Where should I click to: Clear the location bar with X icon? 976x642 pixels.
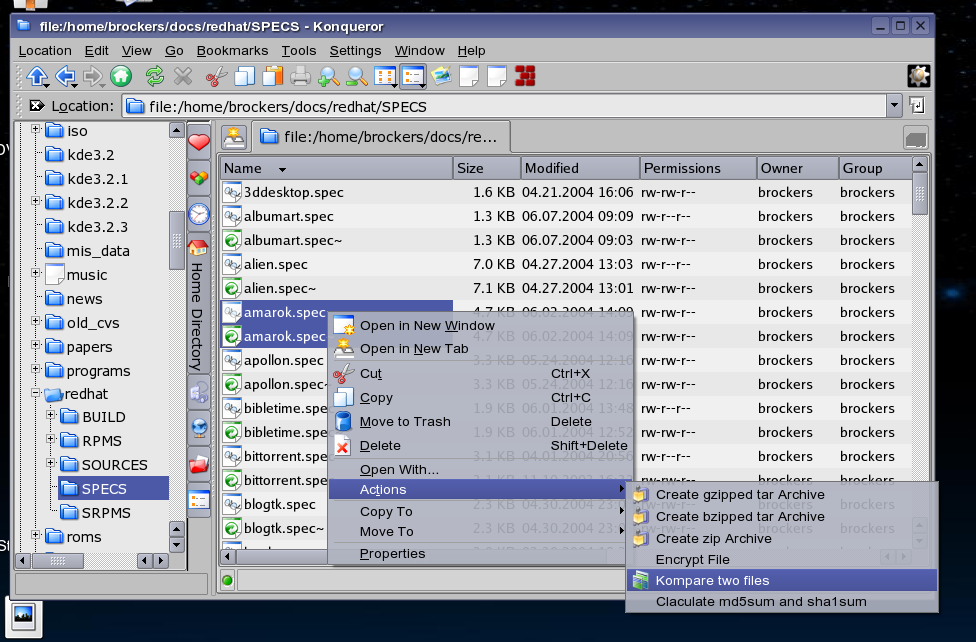pos(37,106)
